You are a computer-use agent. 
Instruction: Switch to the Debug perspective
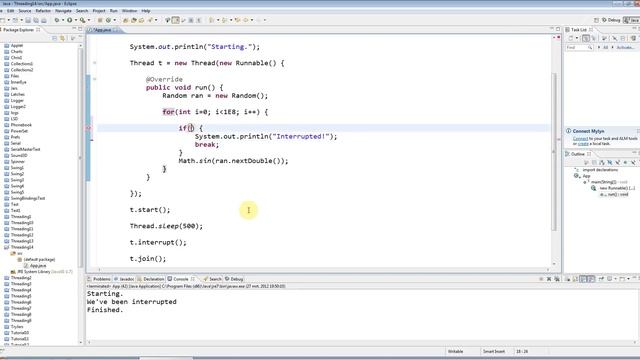(611, 20)
